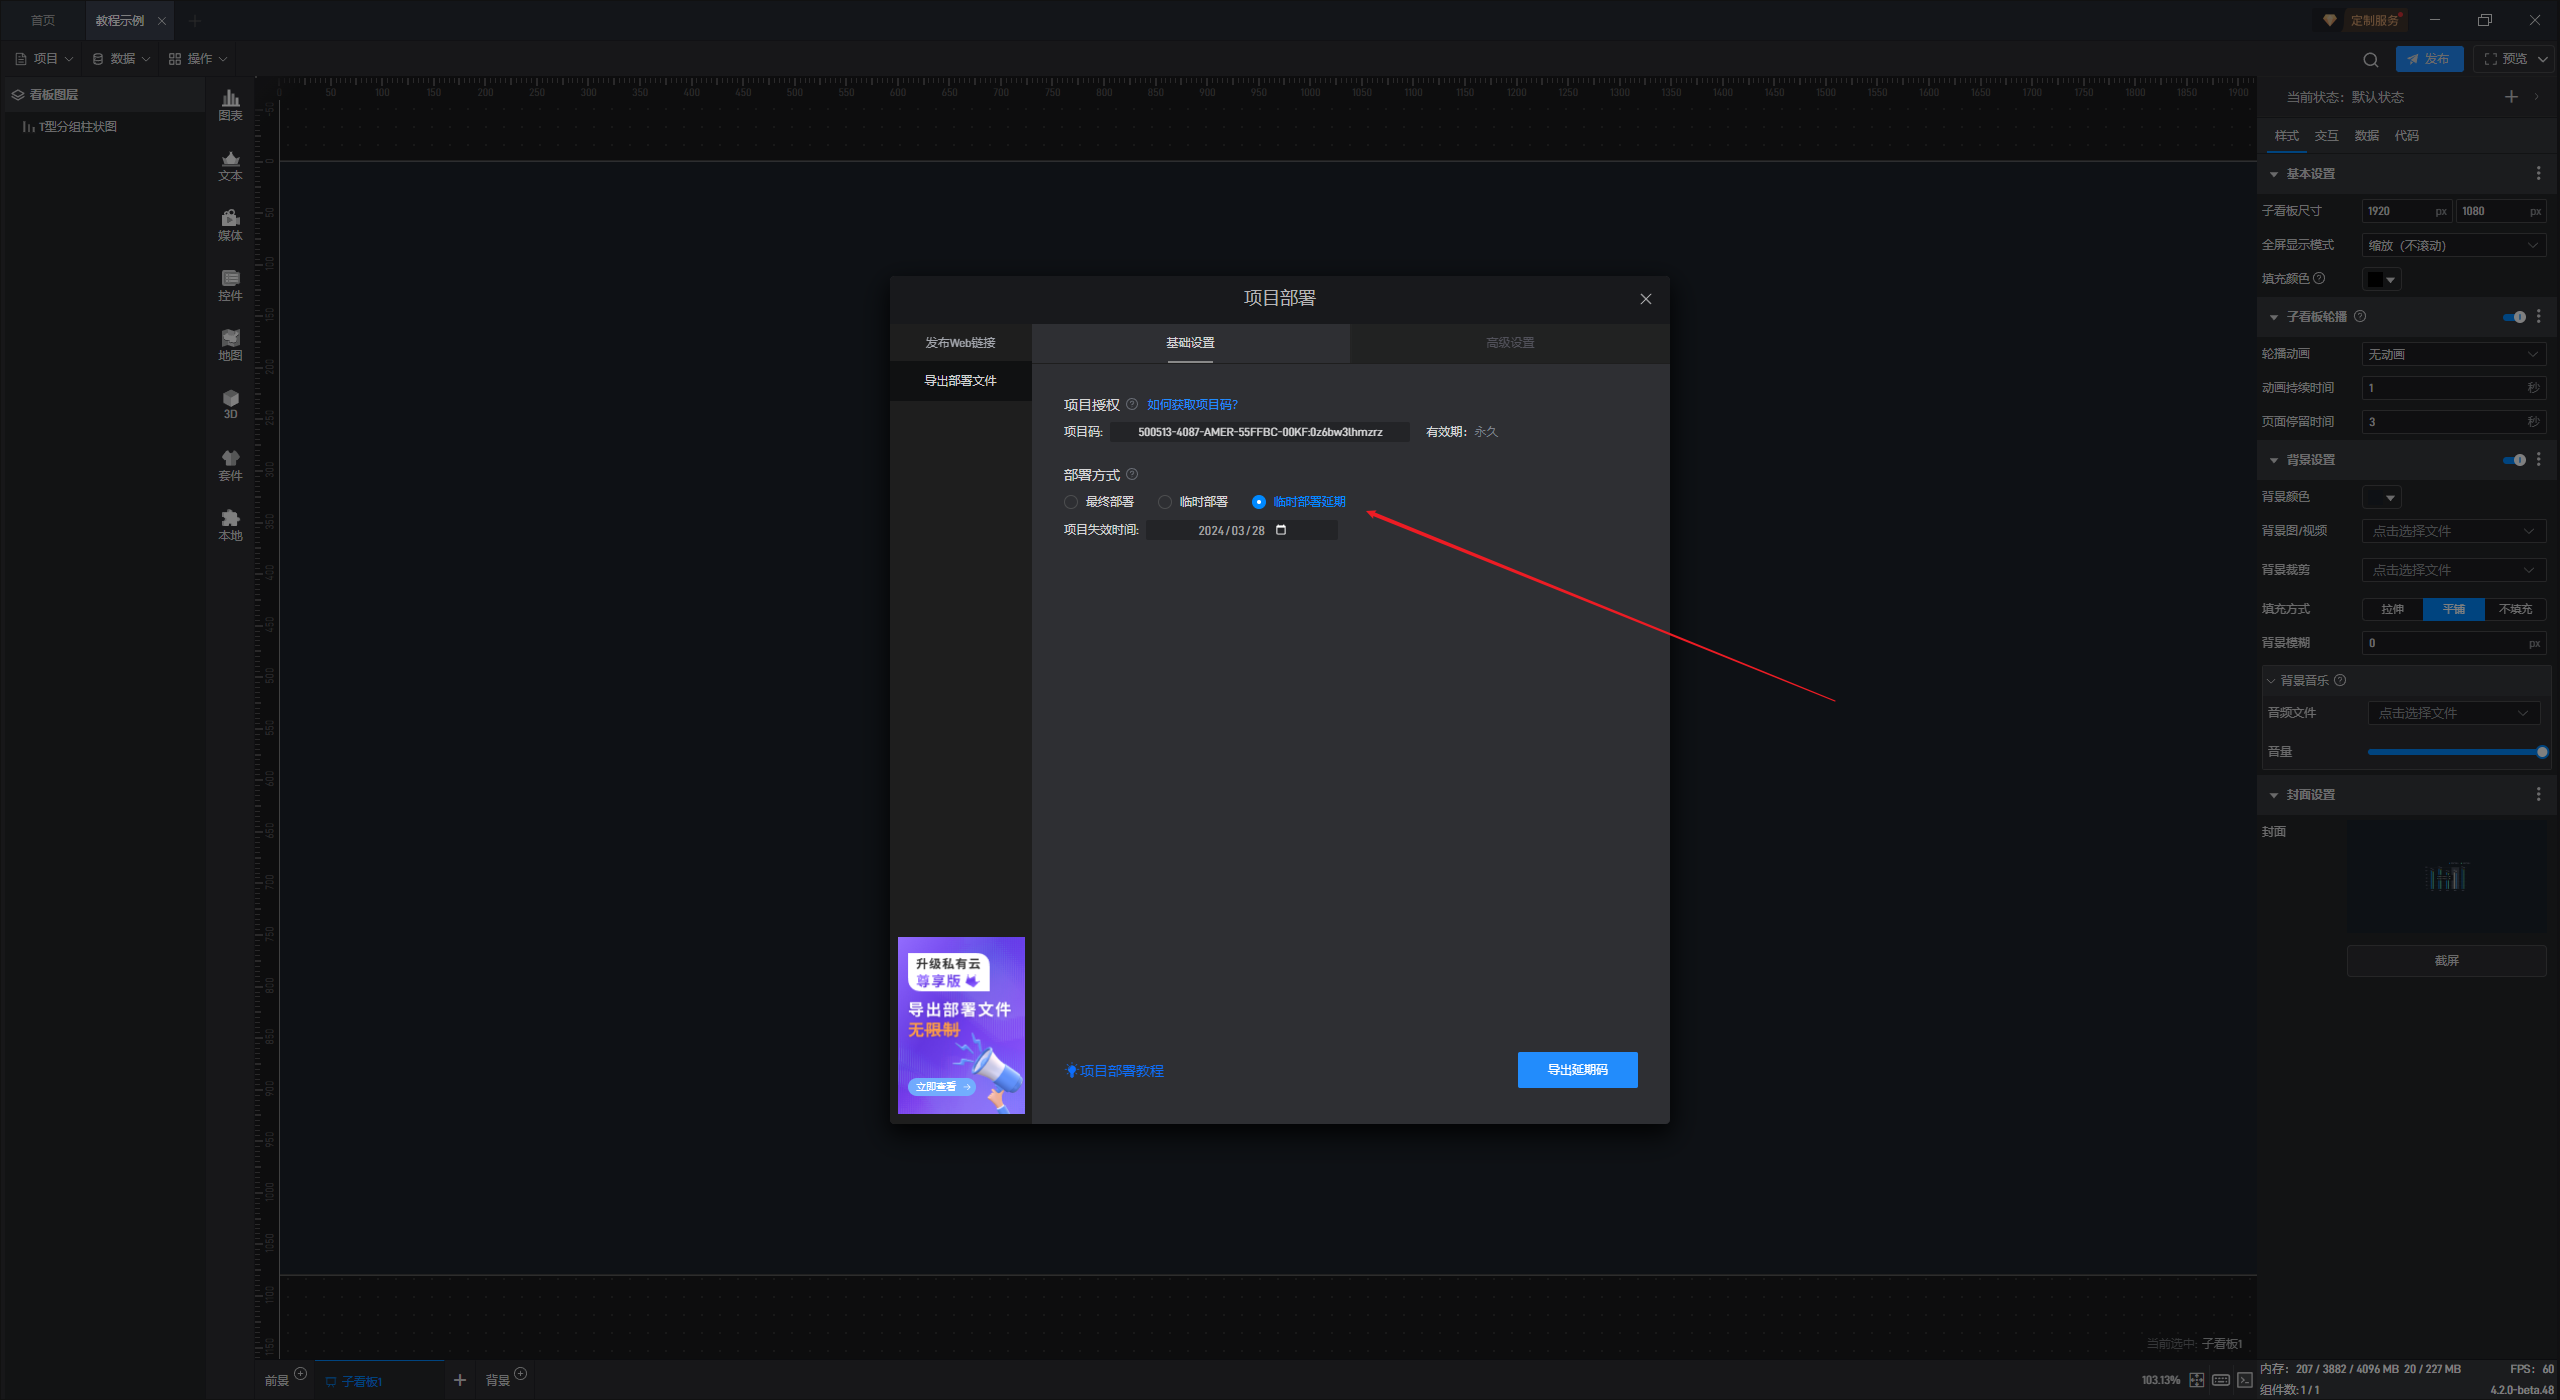Select the 地图 map components icon
The width and height of the screenshot is (2560, 1400).
tap(230, 344)
